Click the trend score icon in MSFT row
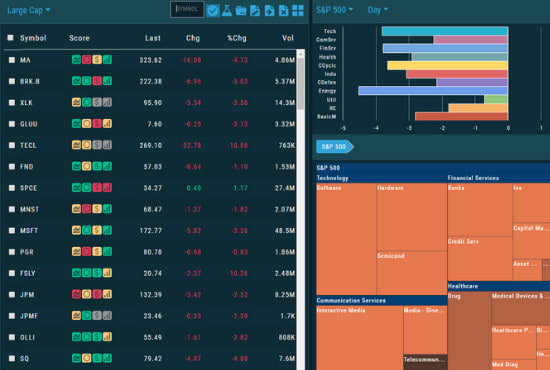 point(76,230)
